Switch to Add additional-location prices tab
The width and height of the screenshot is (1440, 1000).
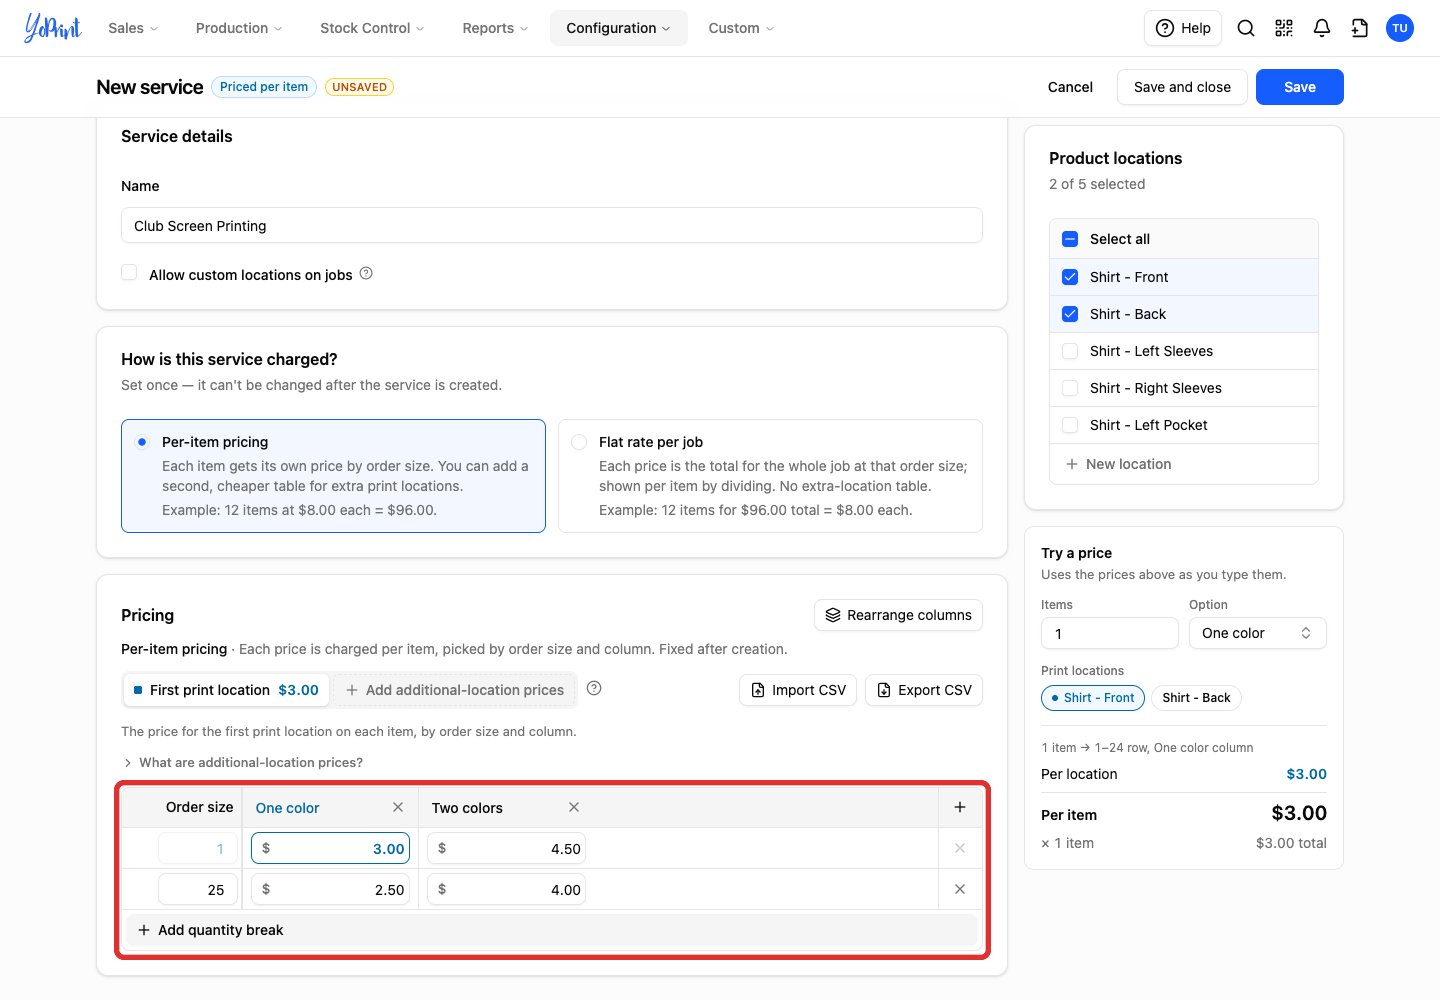(454, 690)
